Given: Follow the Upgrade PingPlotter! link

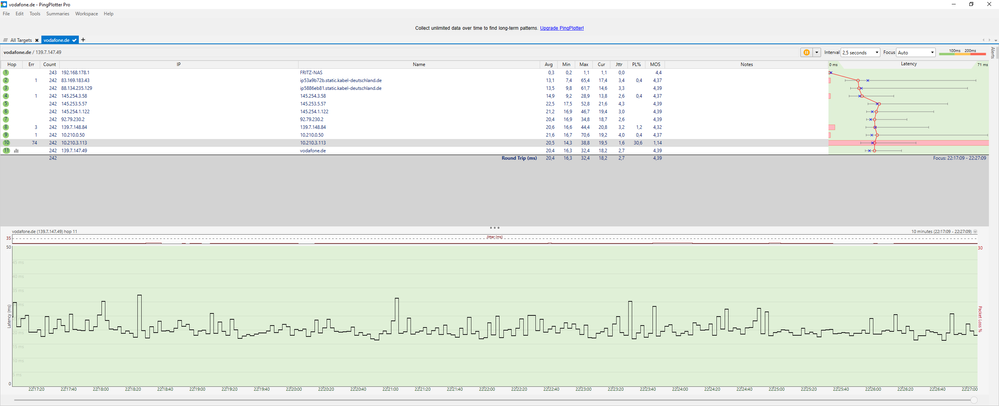Looking at the screenshot, I should 562,29.
